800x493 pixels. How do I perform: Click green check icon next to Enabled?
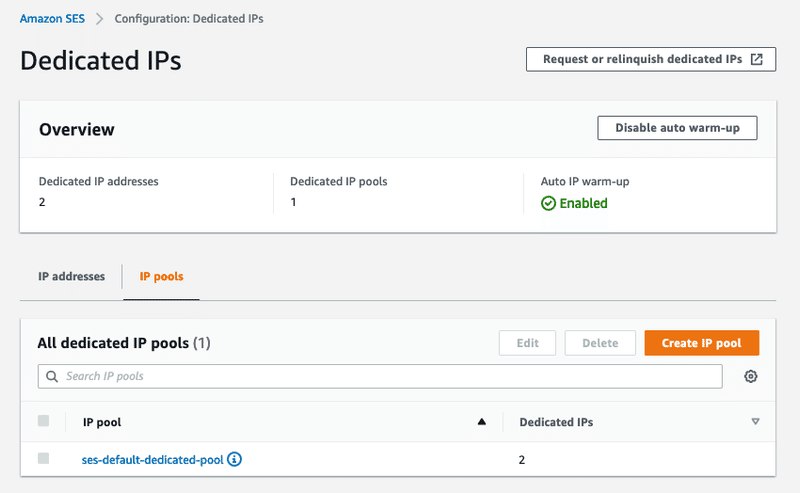pos(548,204)
